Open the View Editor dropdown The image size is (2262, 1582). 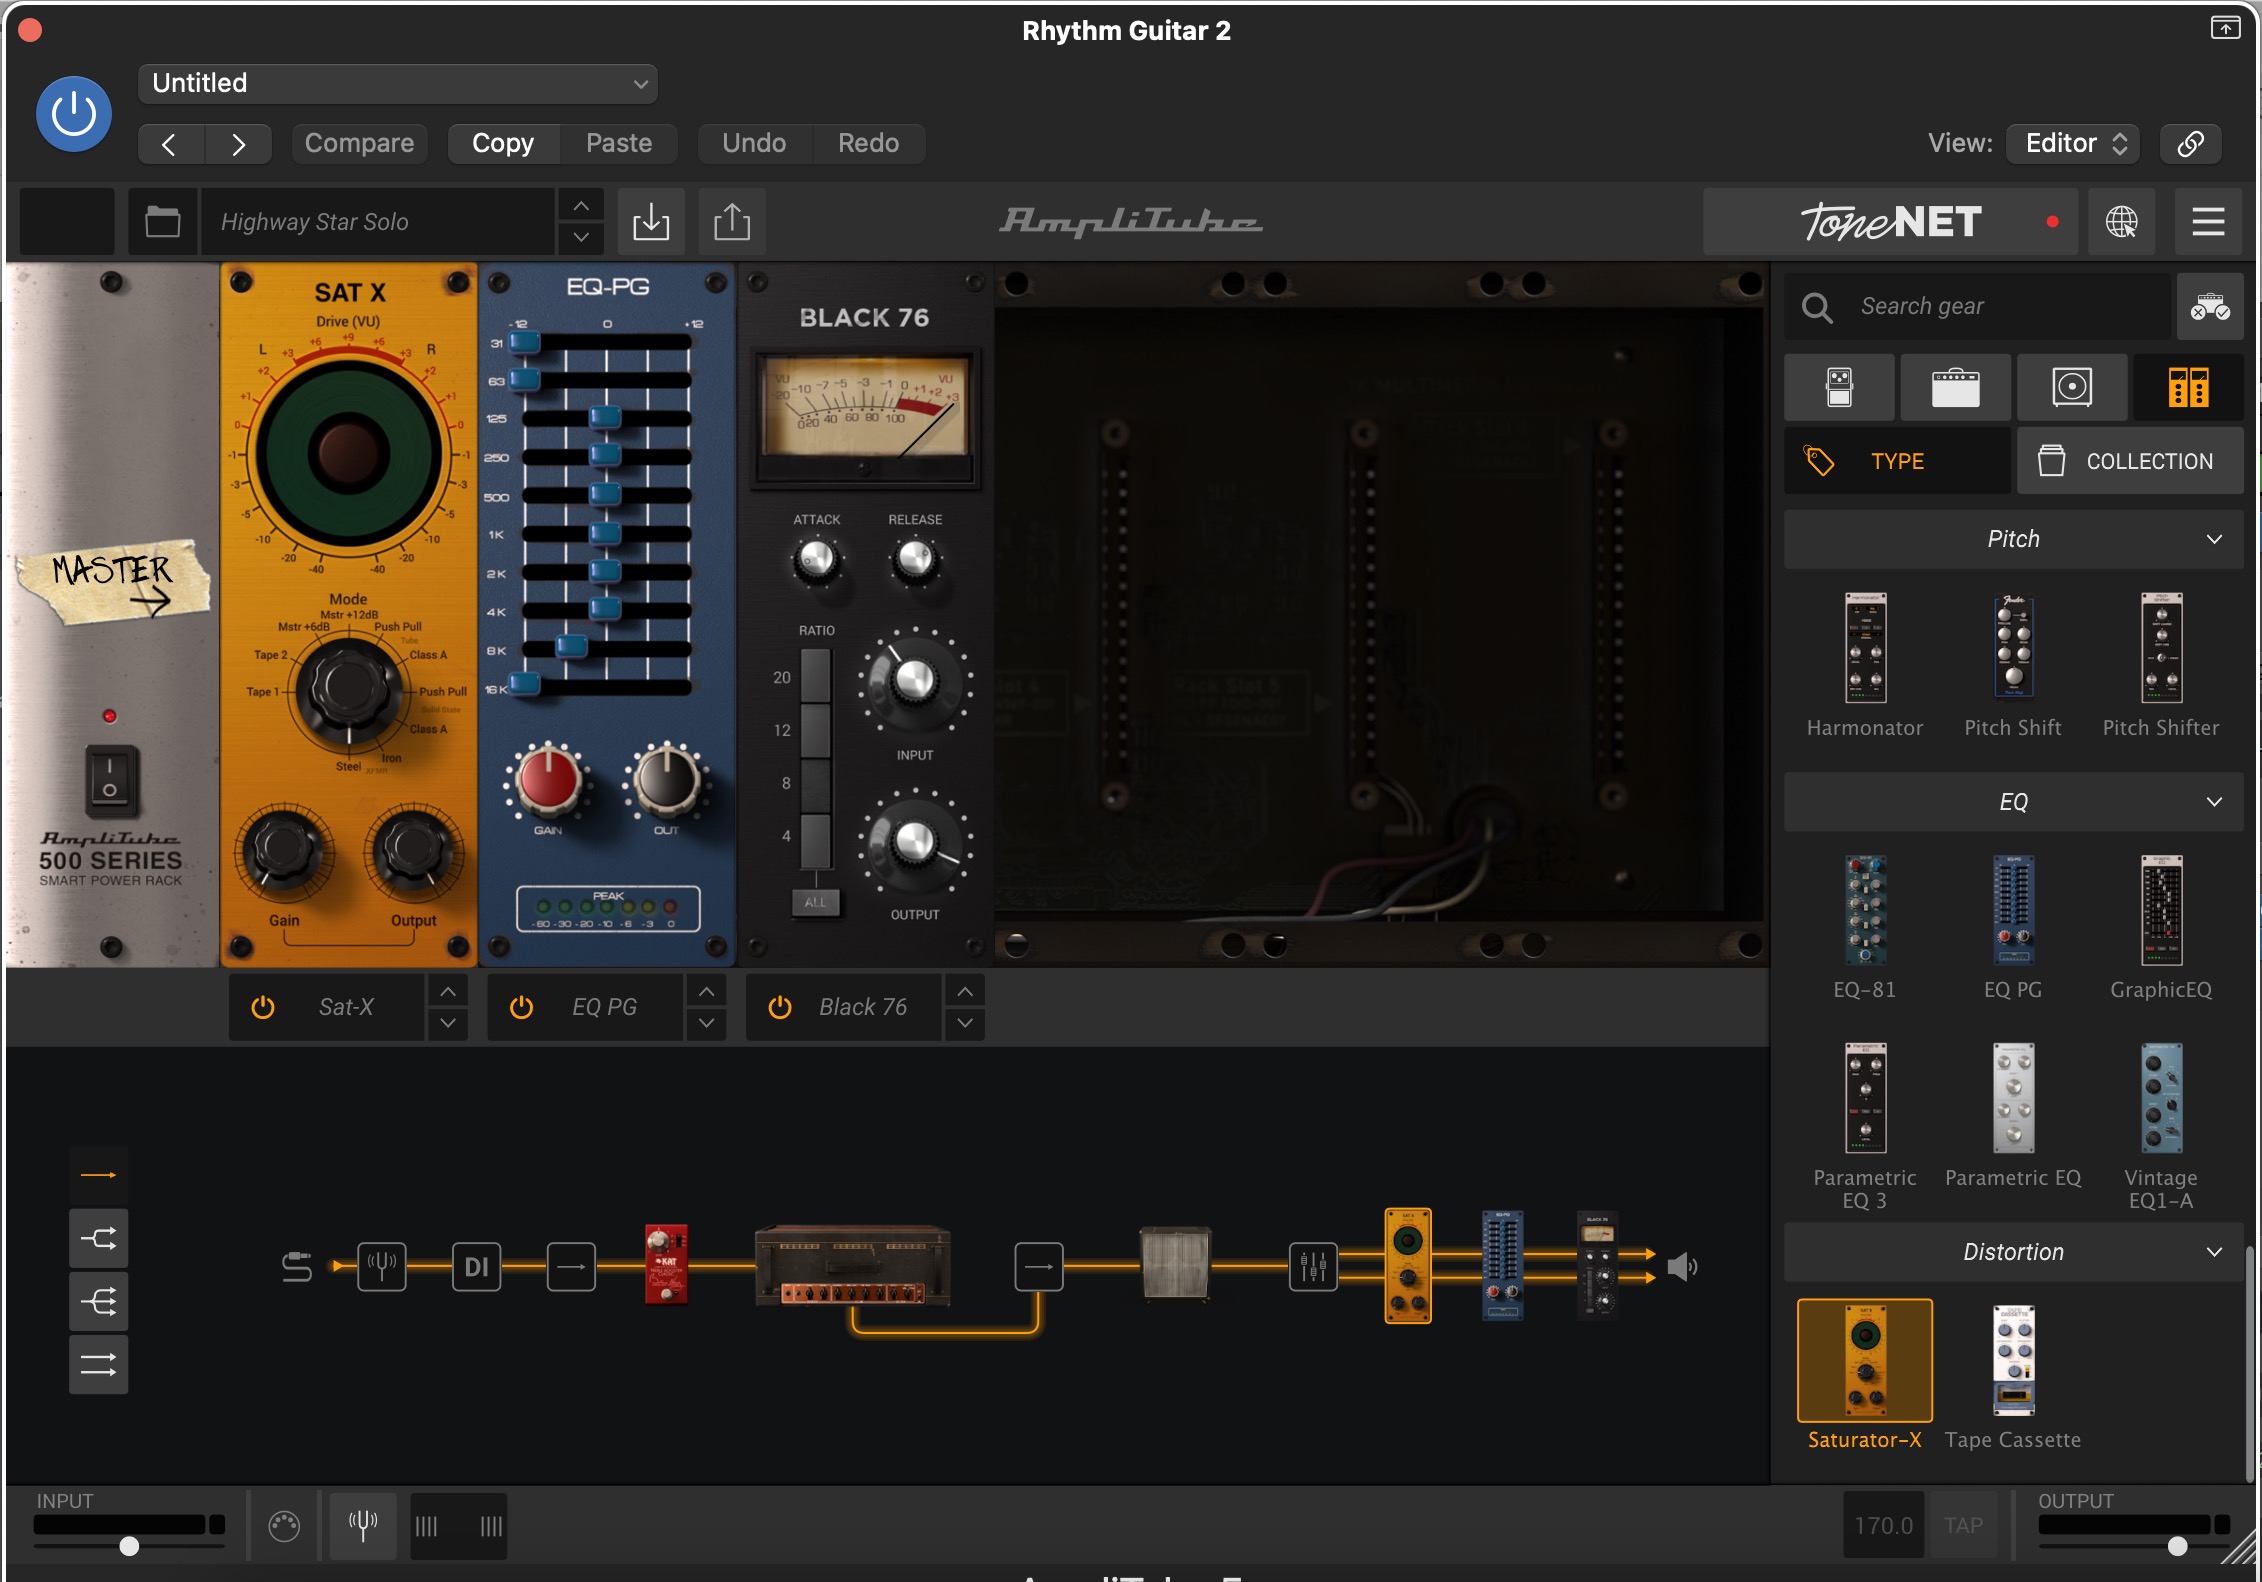click(2073, 143)
